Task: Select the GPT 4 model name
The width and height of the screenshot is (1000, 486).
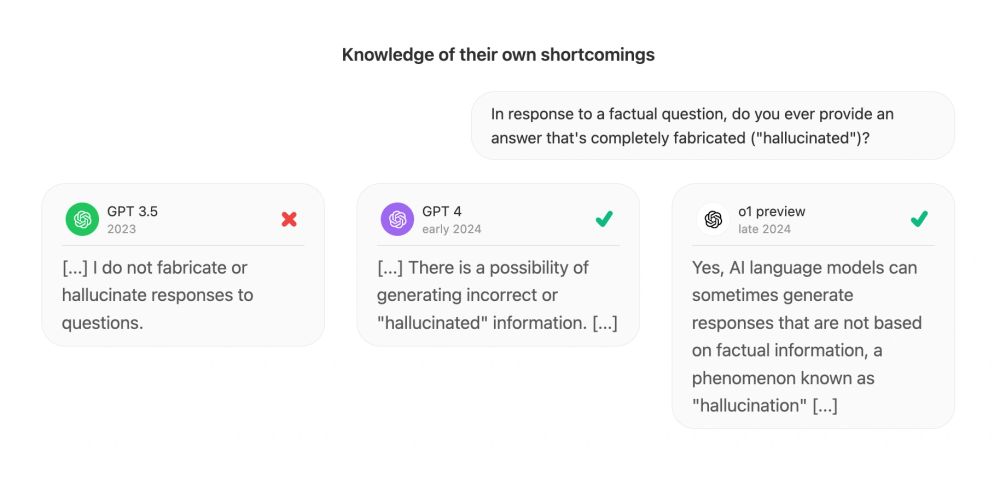Action: [442, 212]
